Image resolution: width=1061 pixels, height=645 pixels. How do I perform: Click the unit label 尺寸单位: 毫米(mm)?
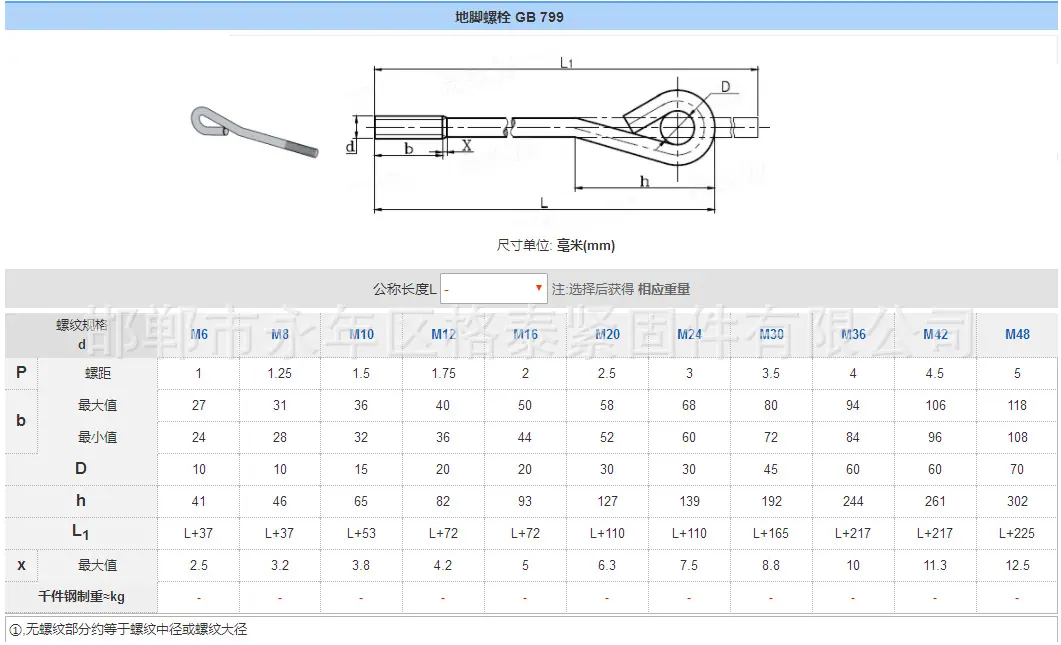point(556,245)
